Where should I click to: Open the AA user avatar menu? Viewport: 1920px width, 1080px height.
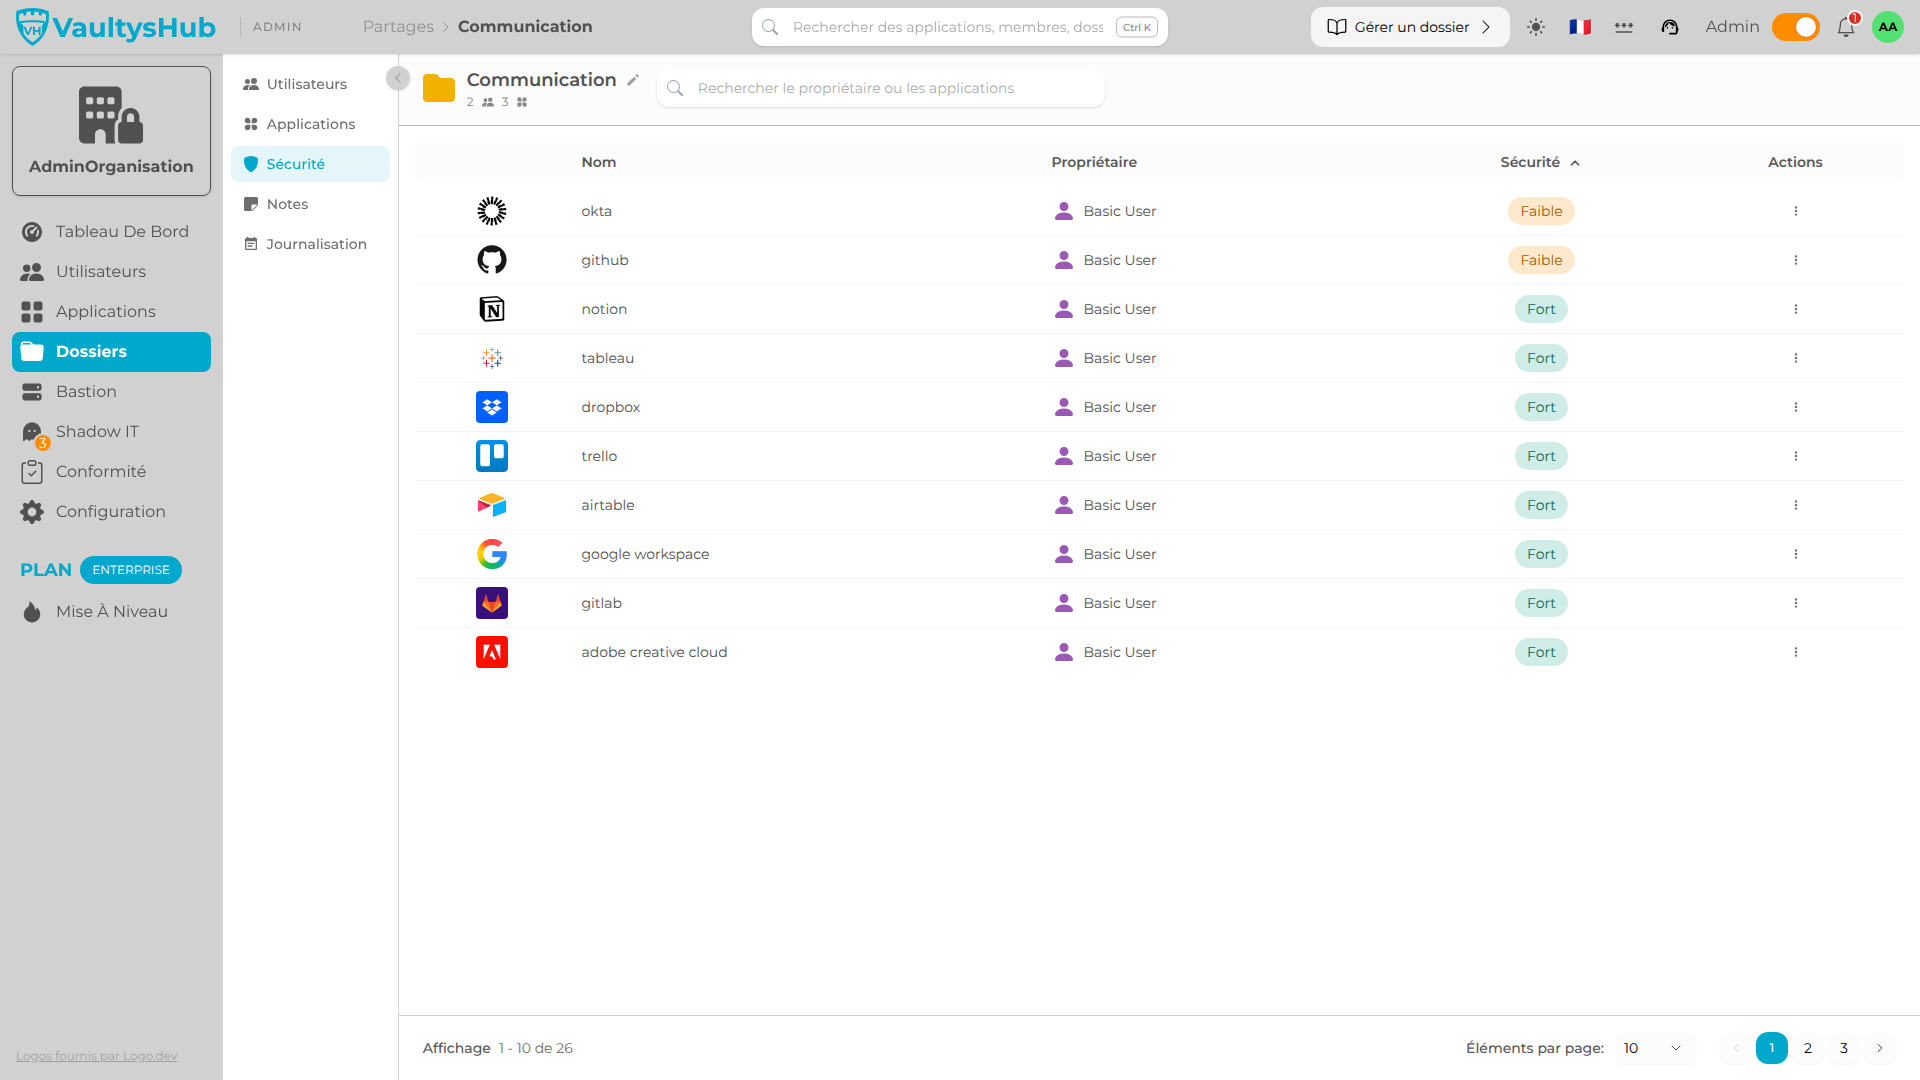(1888, 27)
